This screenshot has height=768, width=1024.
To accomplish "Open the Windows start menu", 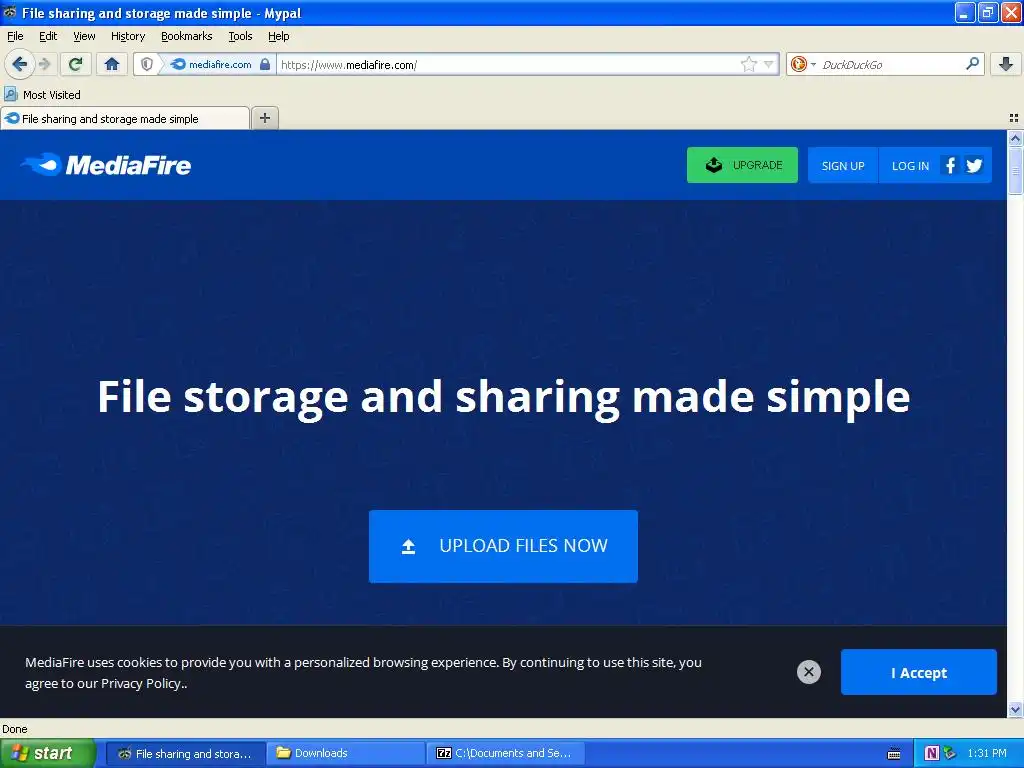I will tap(47, 753).
